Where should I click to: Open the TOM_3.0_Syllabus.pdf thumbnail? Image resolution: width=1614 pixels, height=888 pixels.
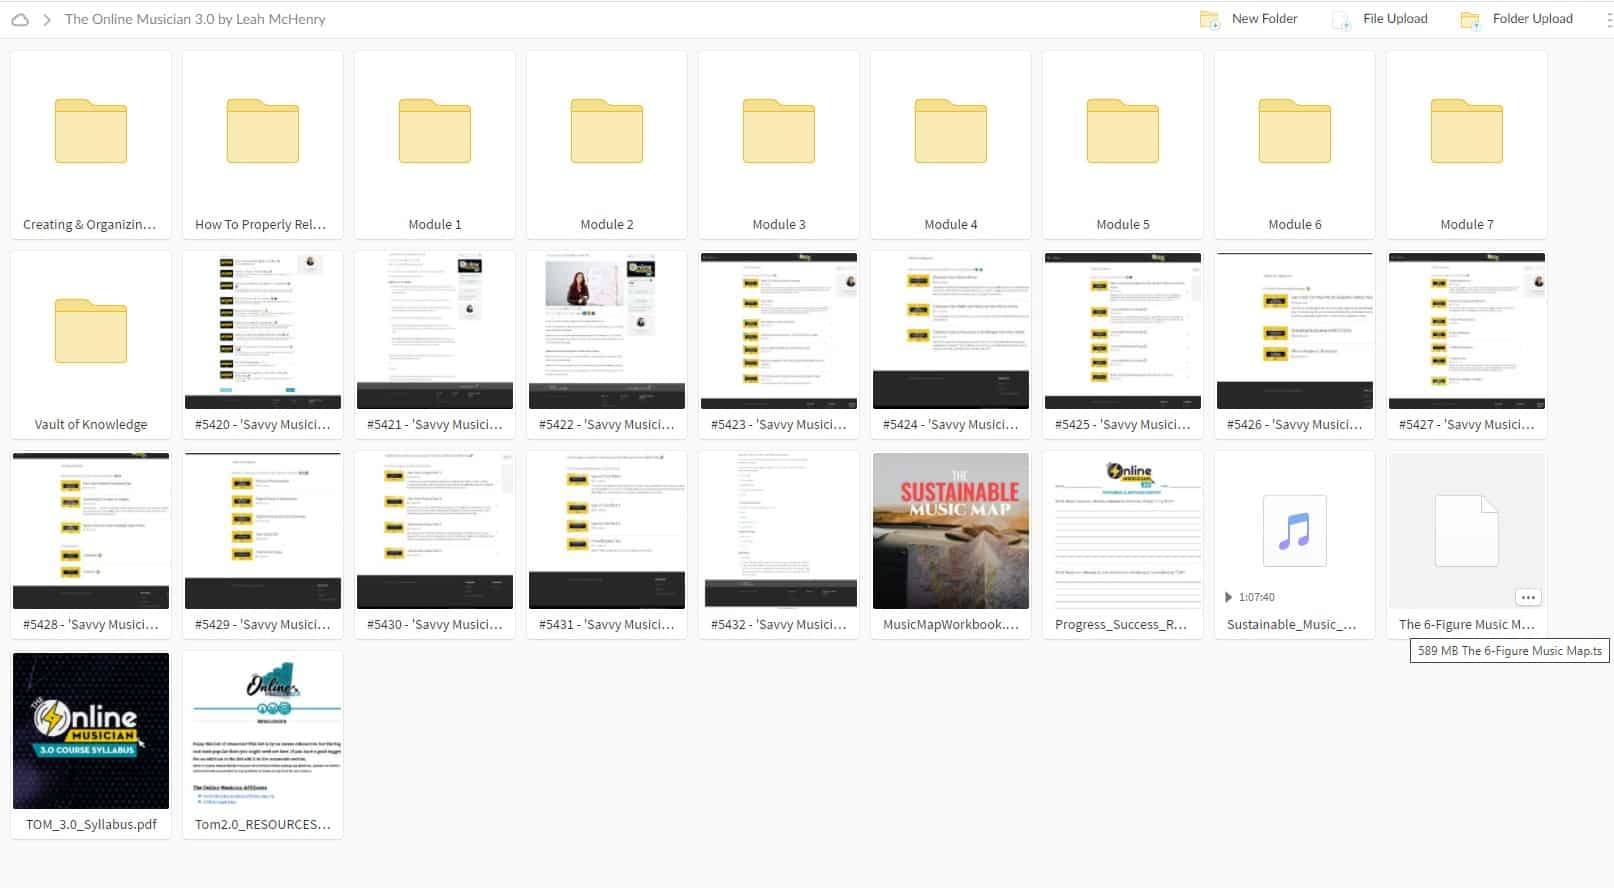[x=90, y=730]
